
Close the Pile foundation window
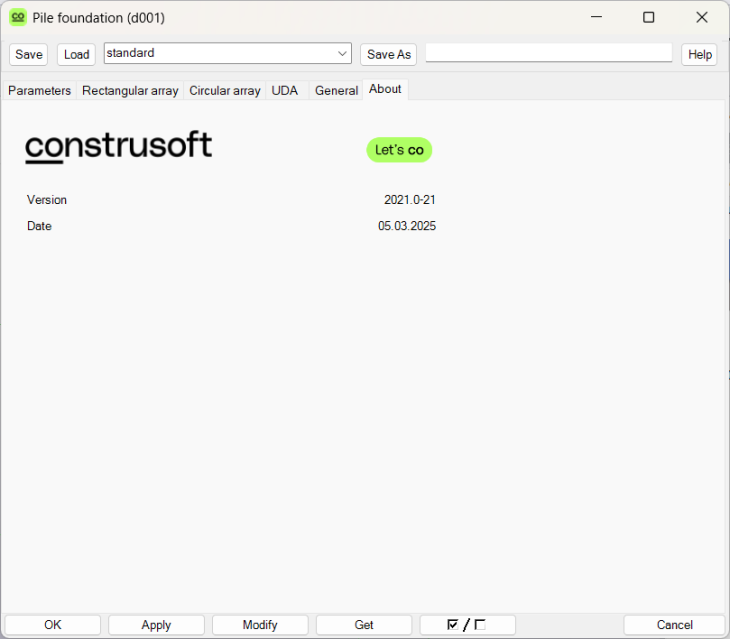tap(702, 17)
